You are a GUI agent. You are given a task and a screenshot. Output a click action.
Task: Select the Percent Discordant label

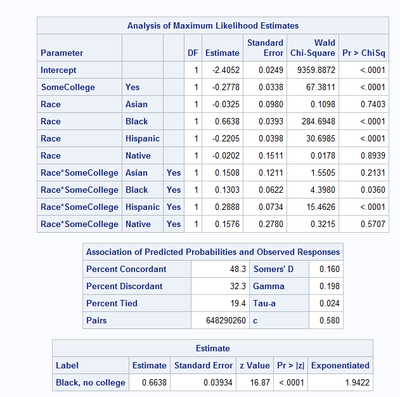tap(124, 286)
